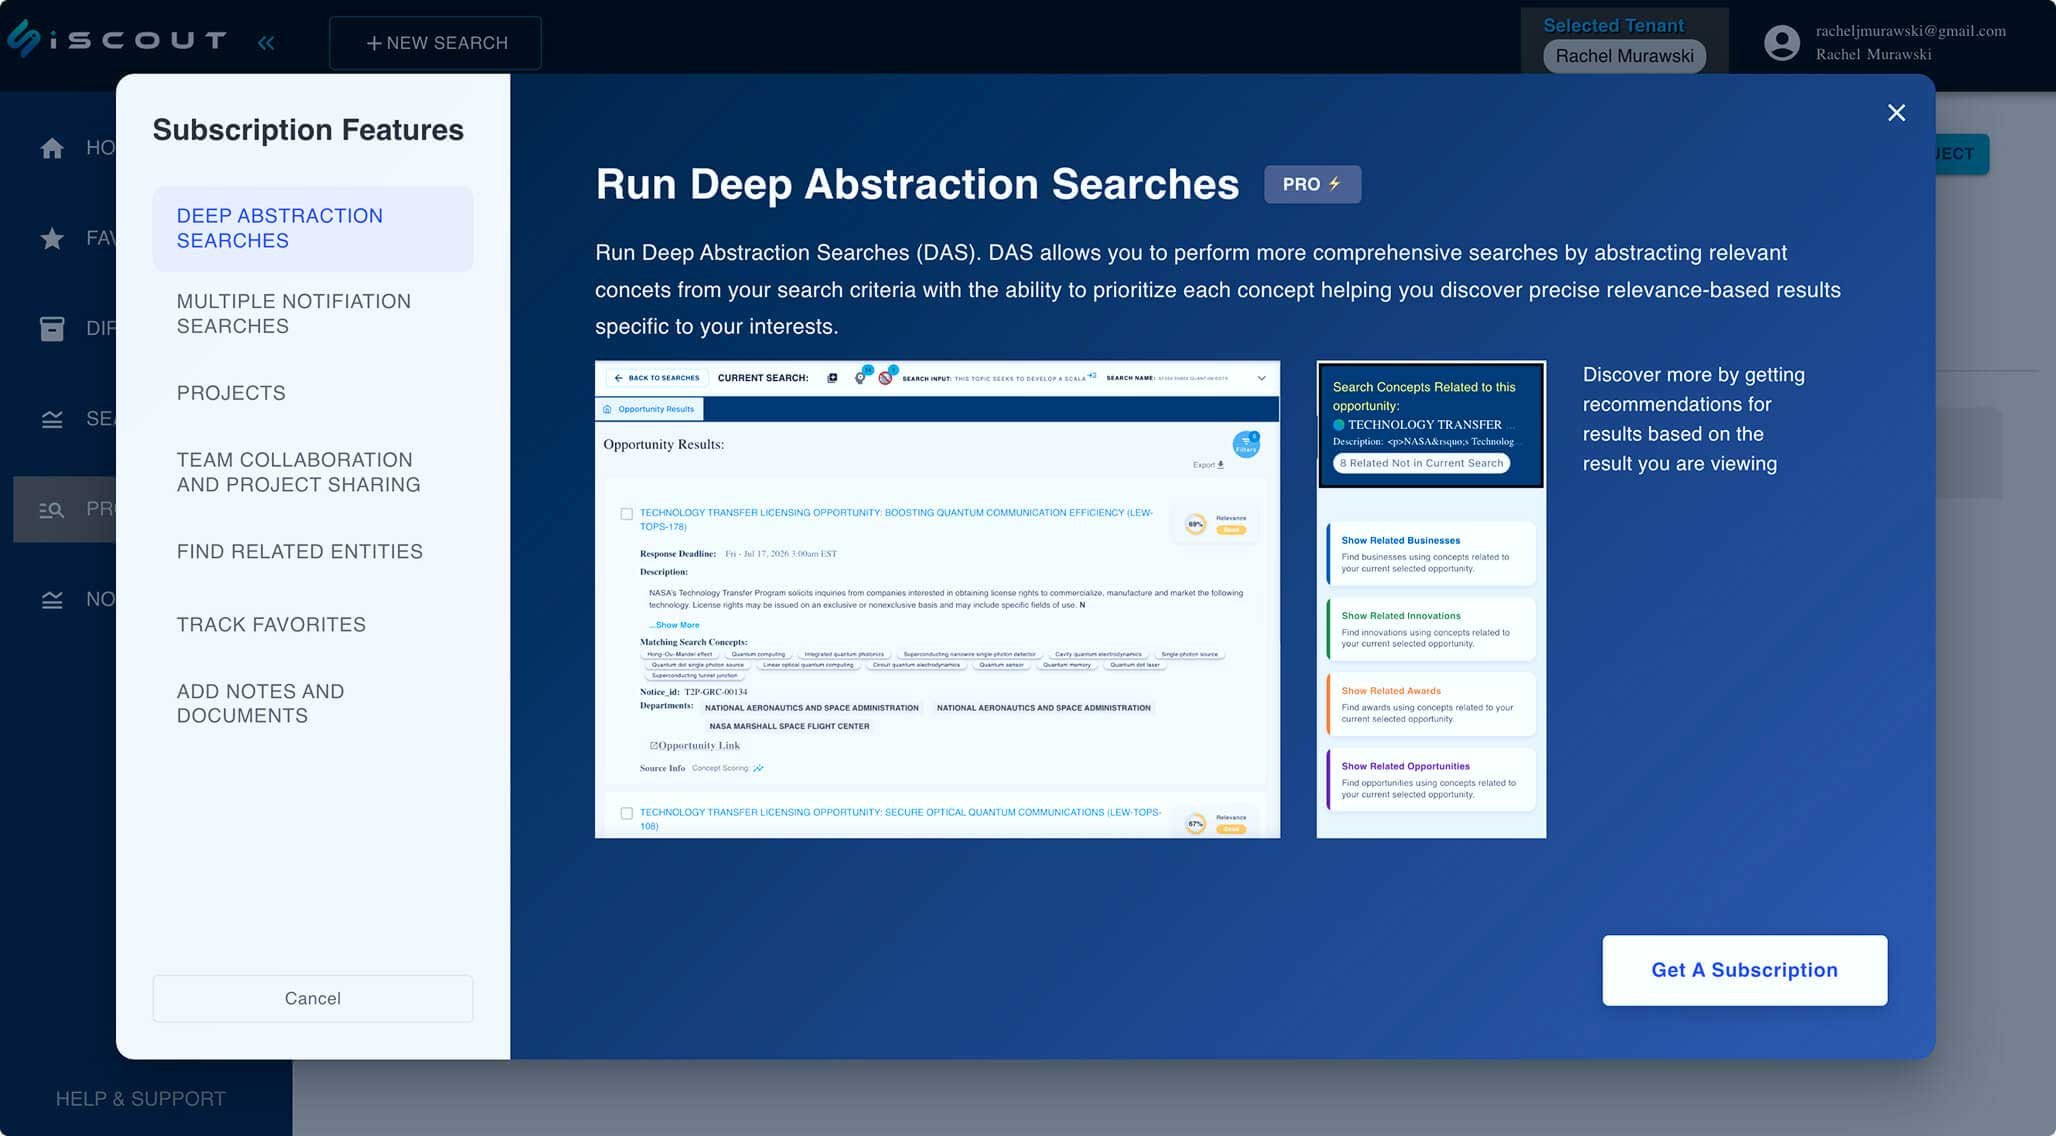Viewport: 2056px width, 1136px height.
Task: Select MULTIPLE NOTIFIATION SEARCHES feature
Action: pos(293,313)
